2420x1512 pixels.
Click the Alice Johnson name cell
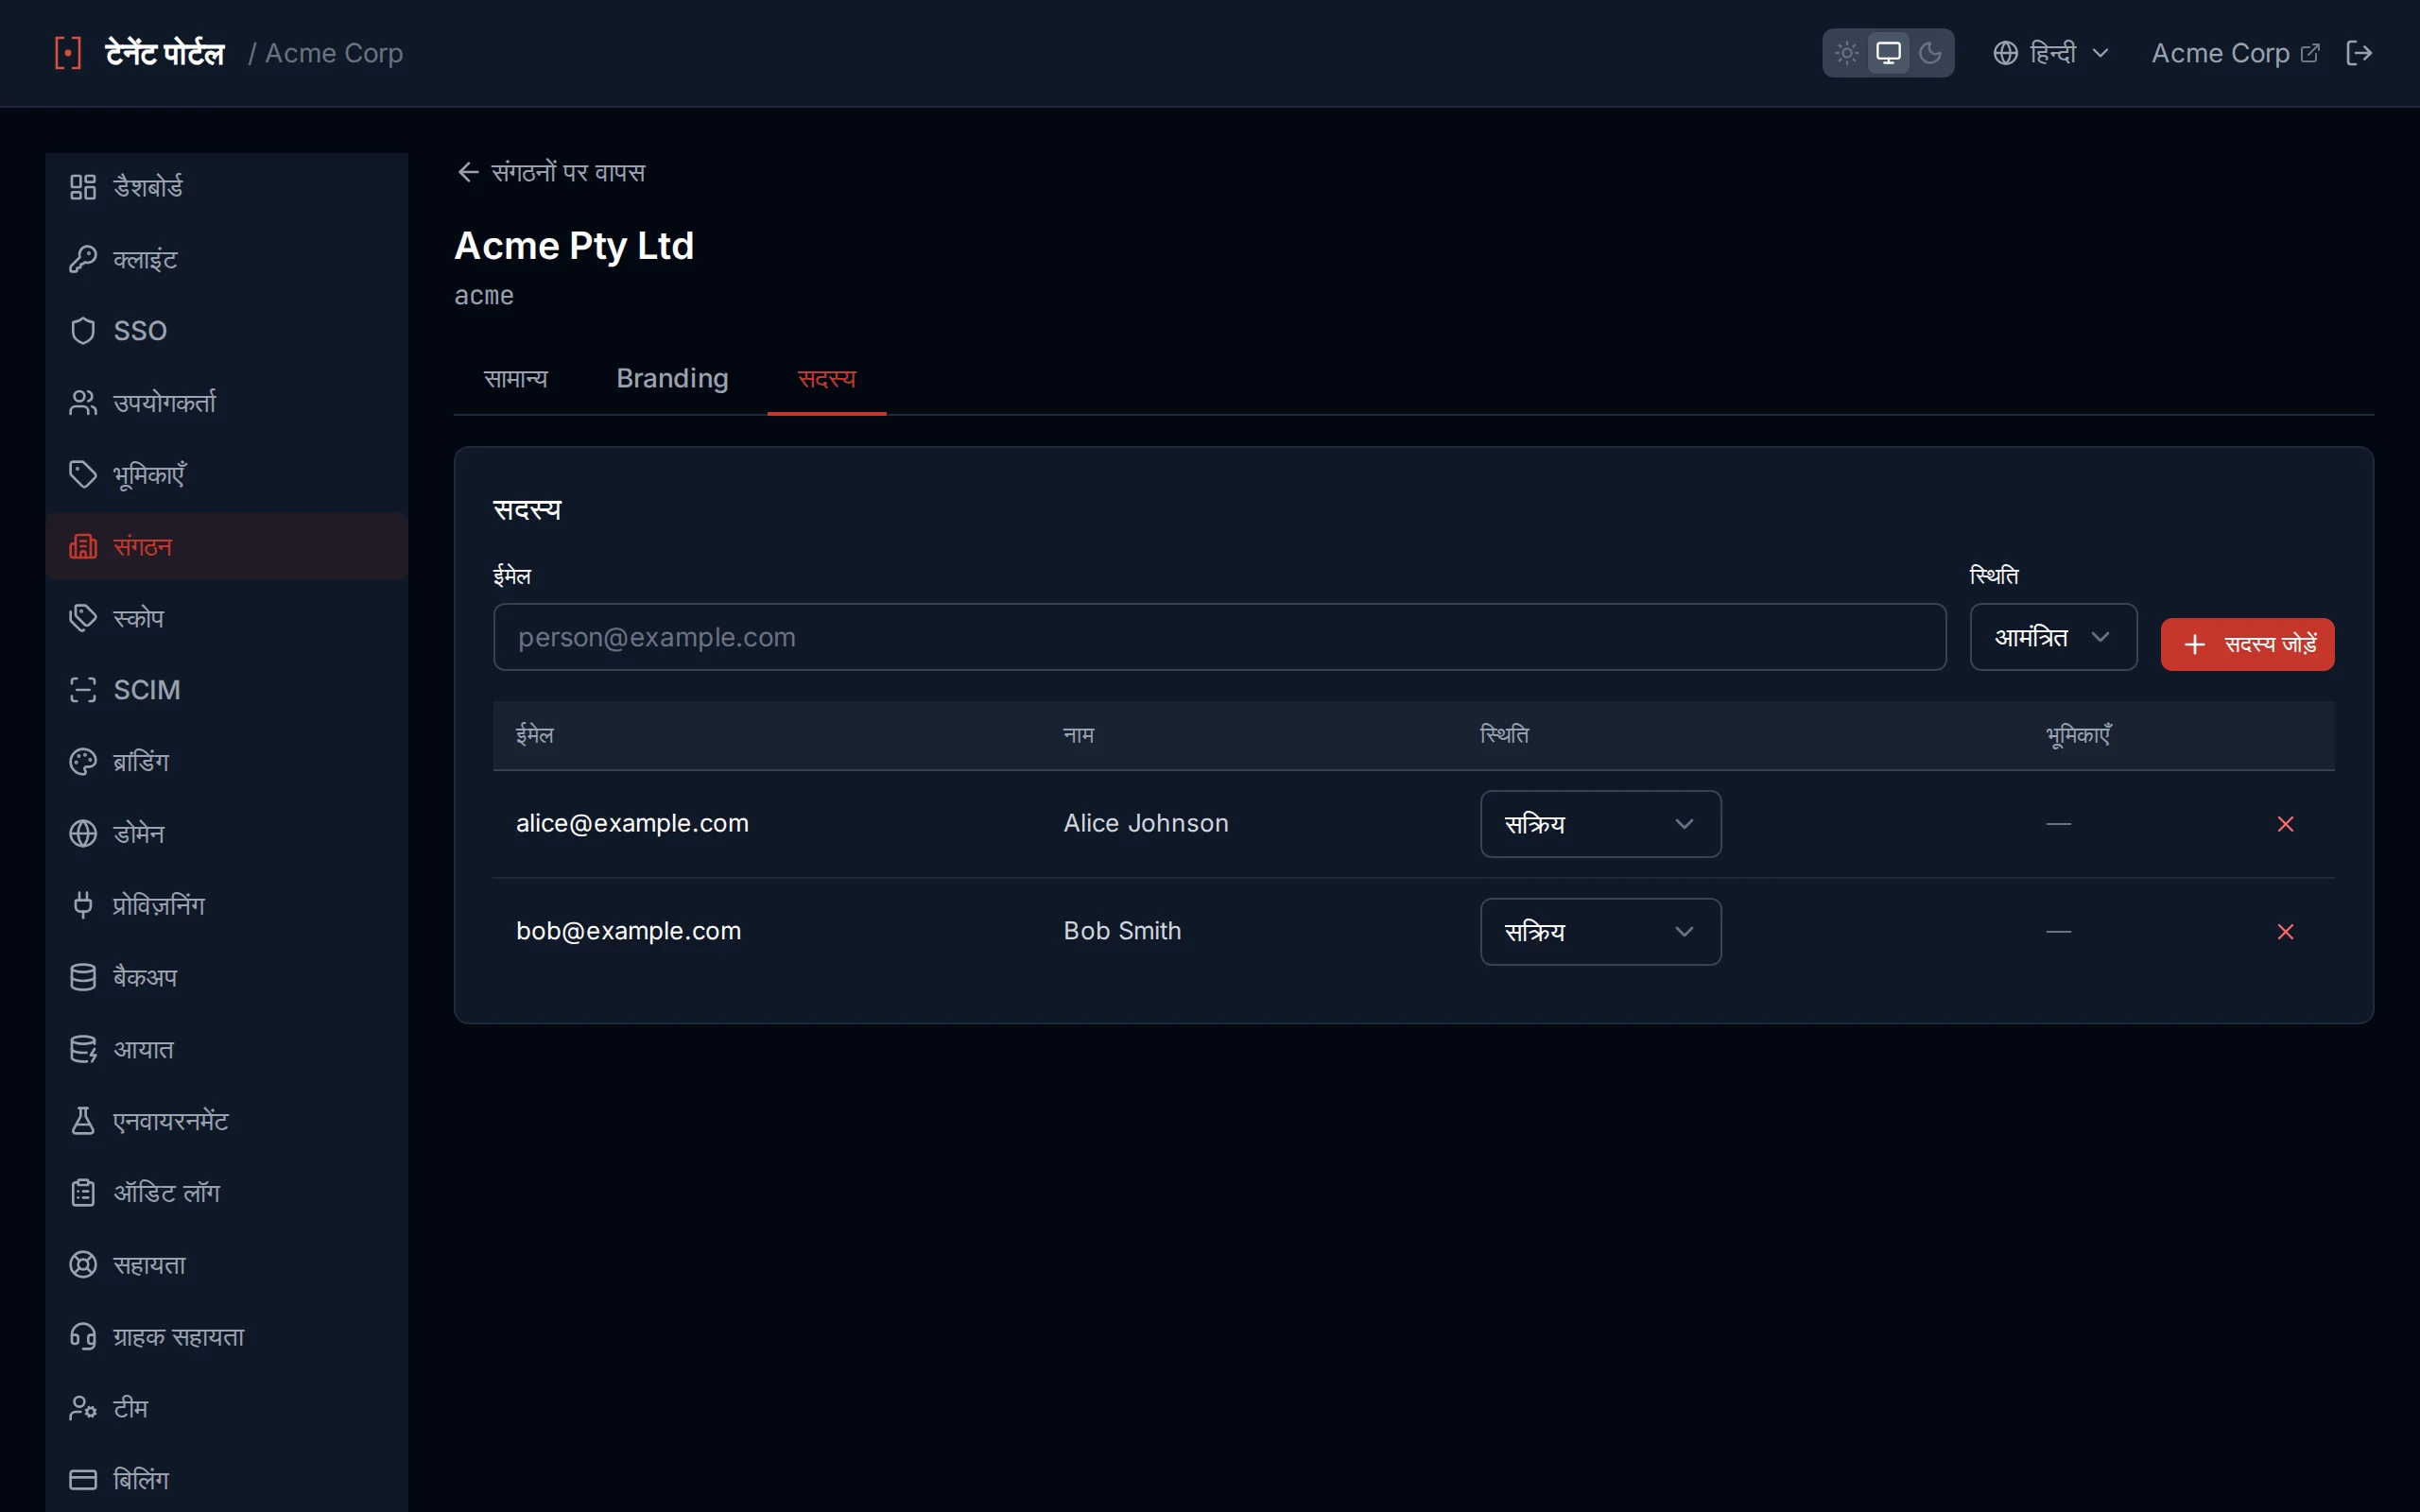point(1146,824)
